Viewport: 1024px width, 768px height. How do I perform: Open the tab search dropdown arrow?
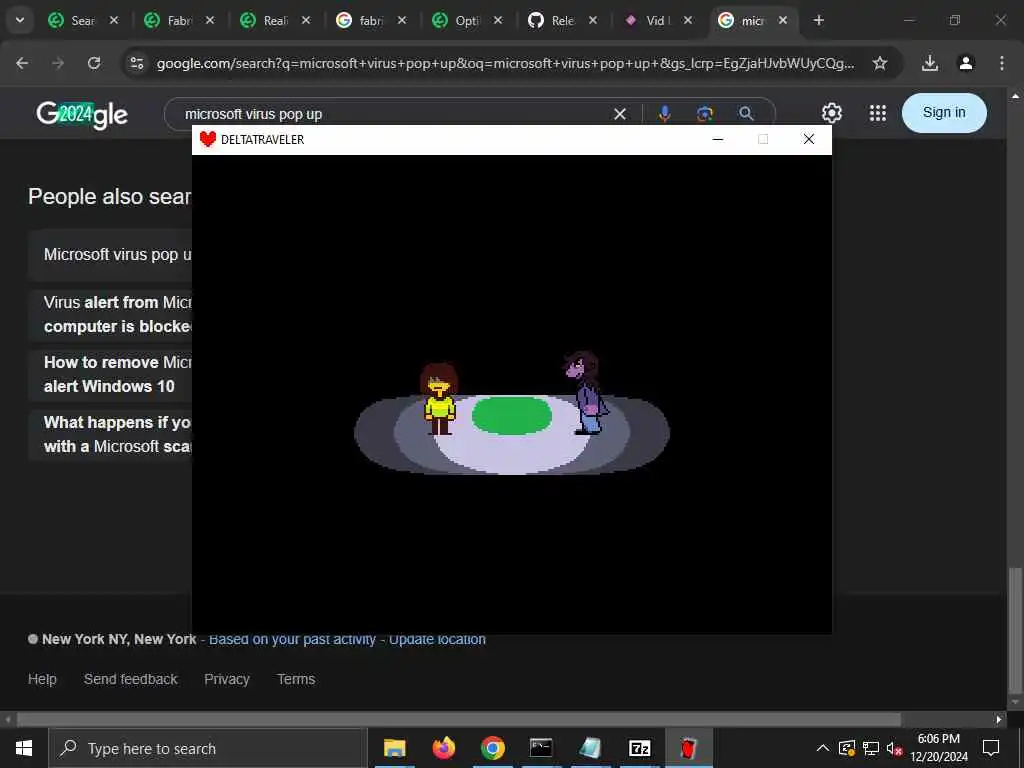coord(20,20)
